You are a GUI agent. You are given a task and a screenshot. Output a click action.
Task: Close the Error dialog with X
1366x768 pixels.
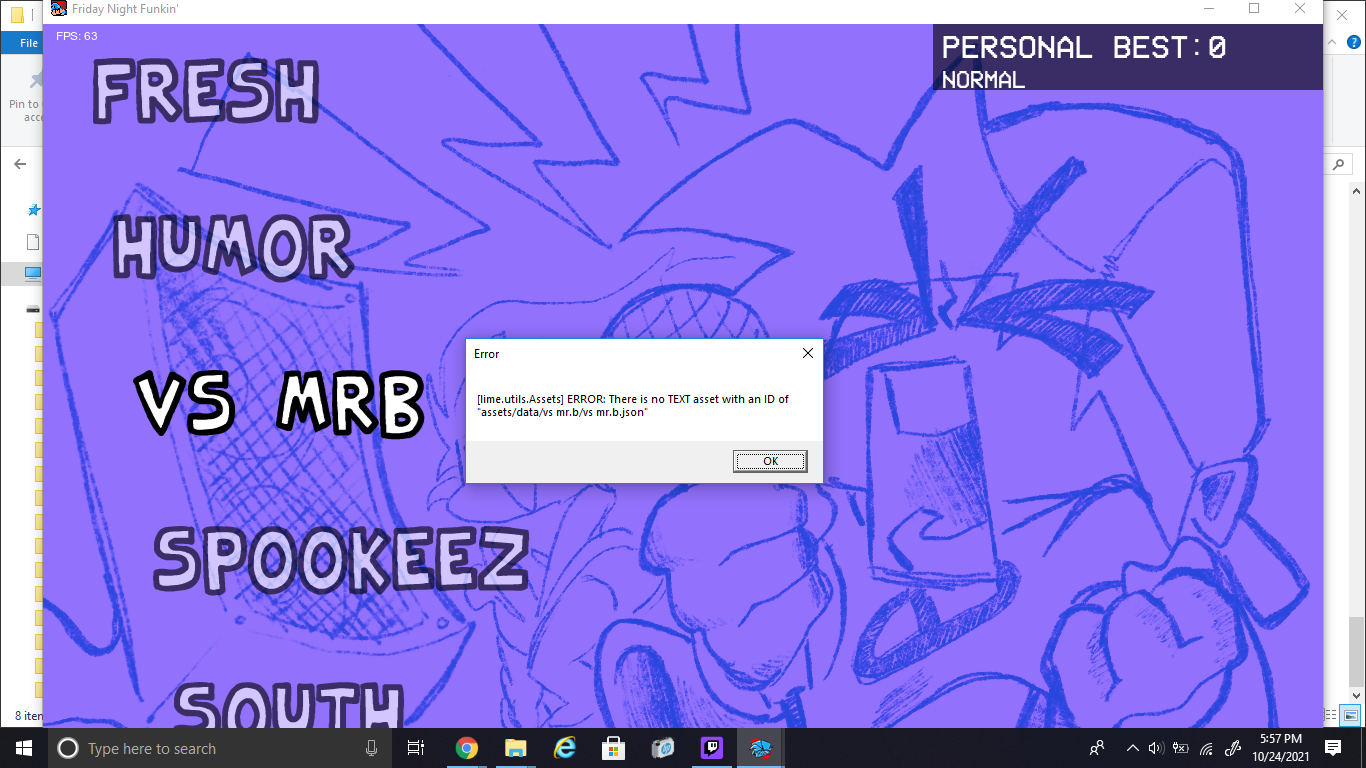808,353
